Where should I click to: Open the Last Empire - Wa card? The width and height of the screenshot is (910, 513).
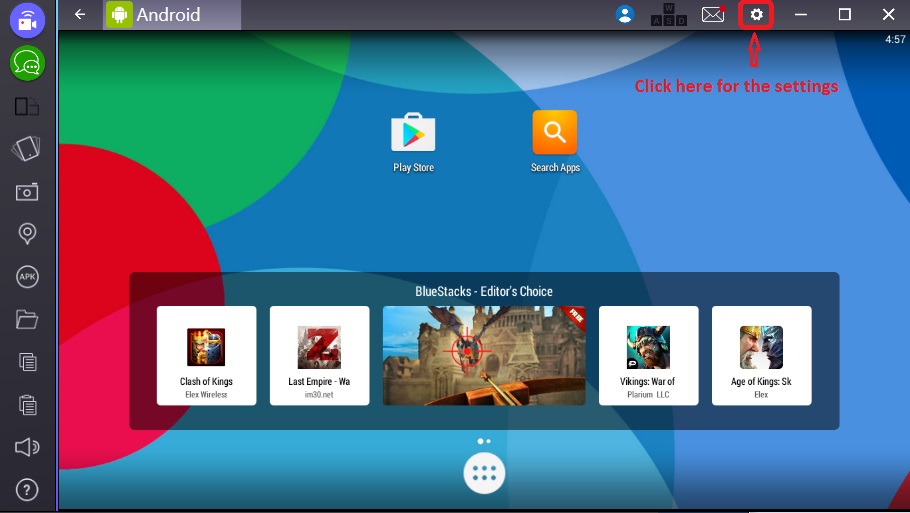[319, 356]
